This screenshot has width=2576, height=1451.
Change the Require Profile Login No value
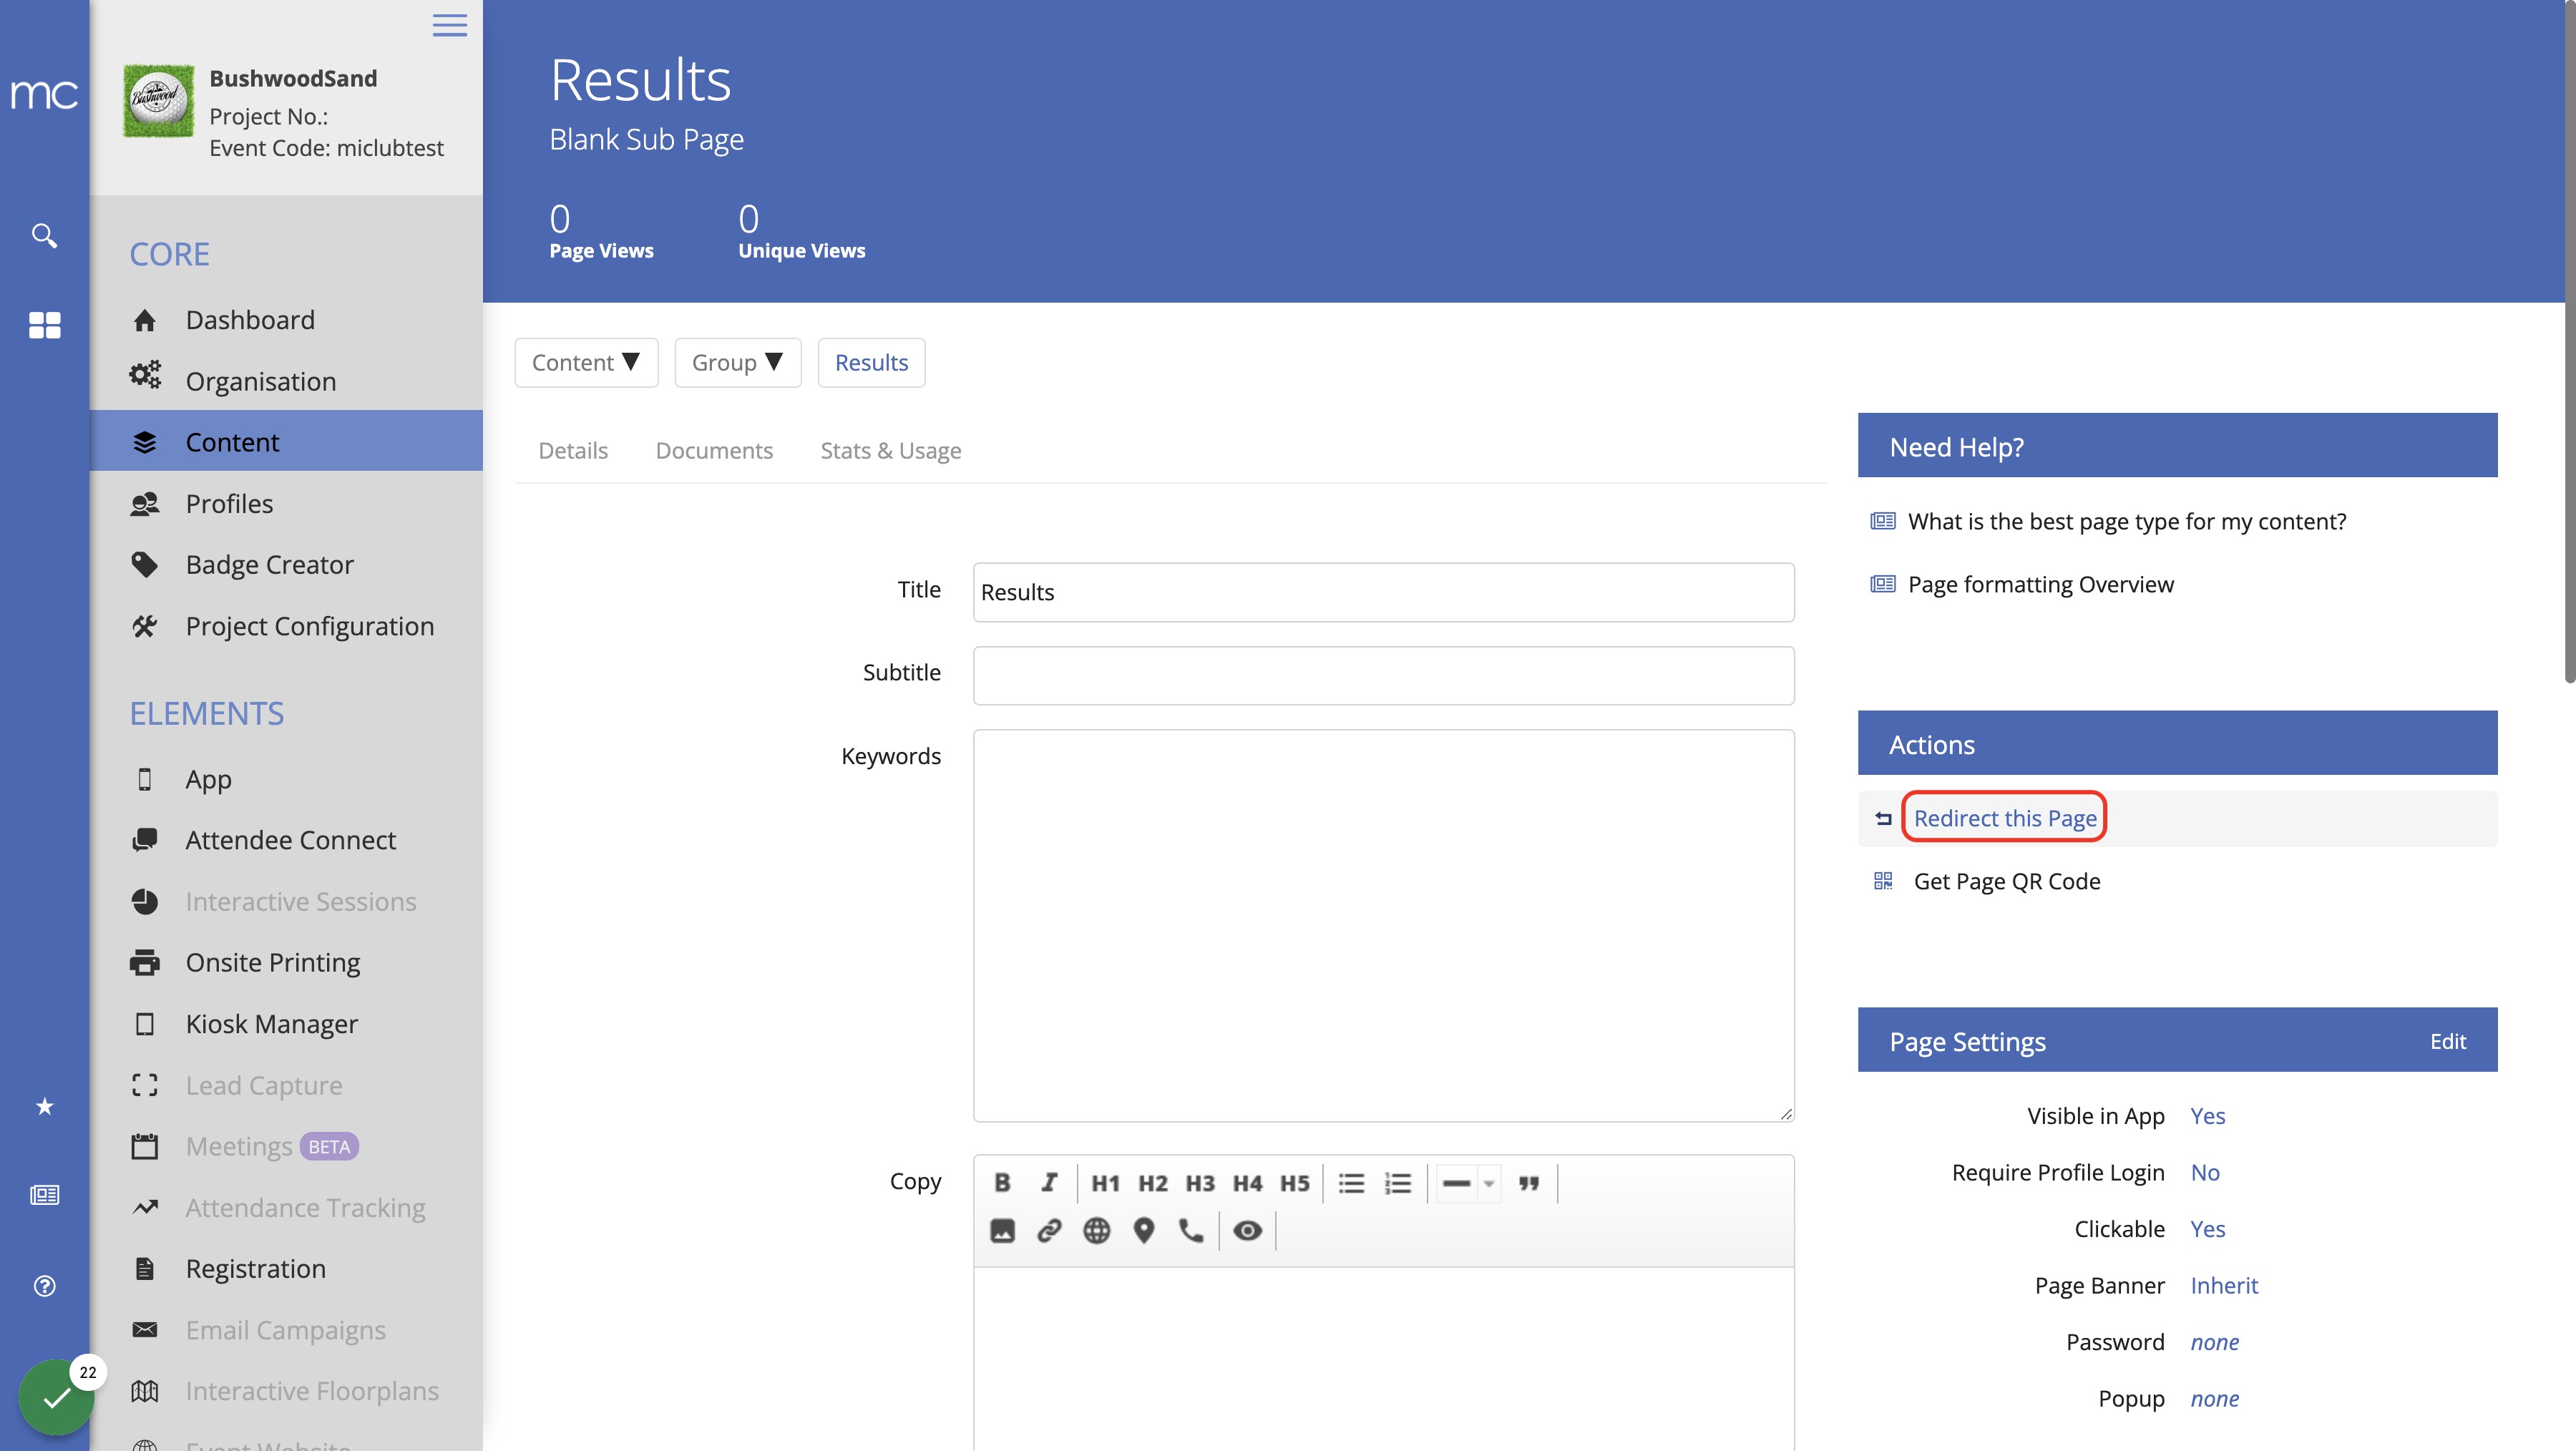pos(2204,1172)
